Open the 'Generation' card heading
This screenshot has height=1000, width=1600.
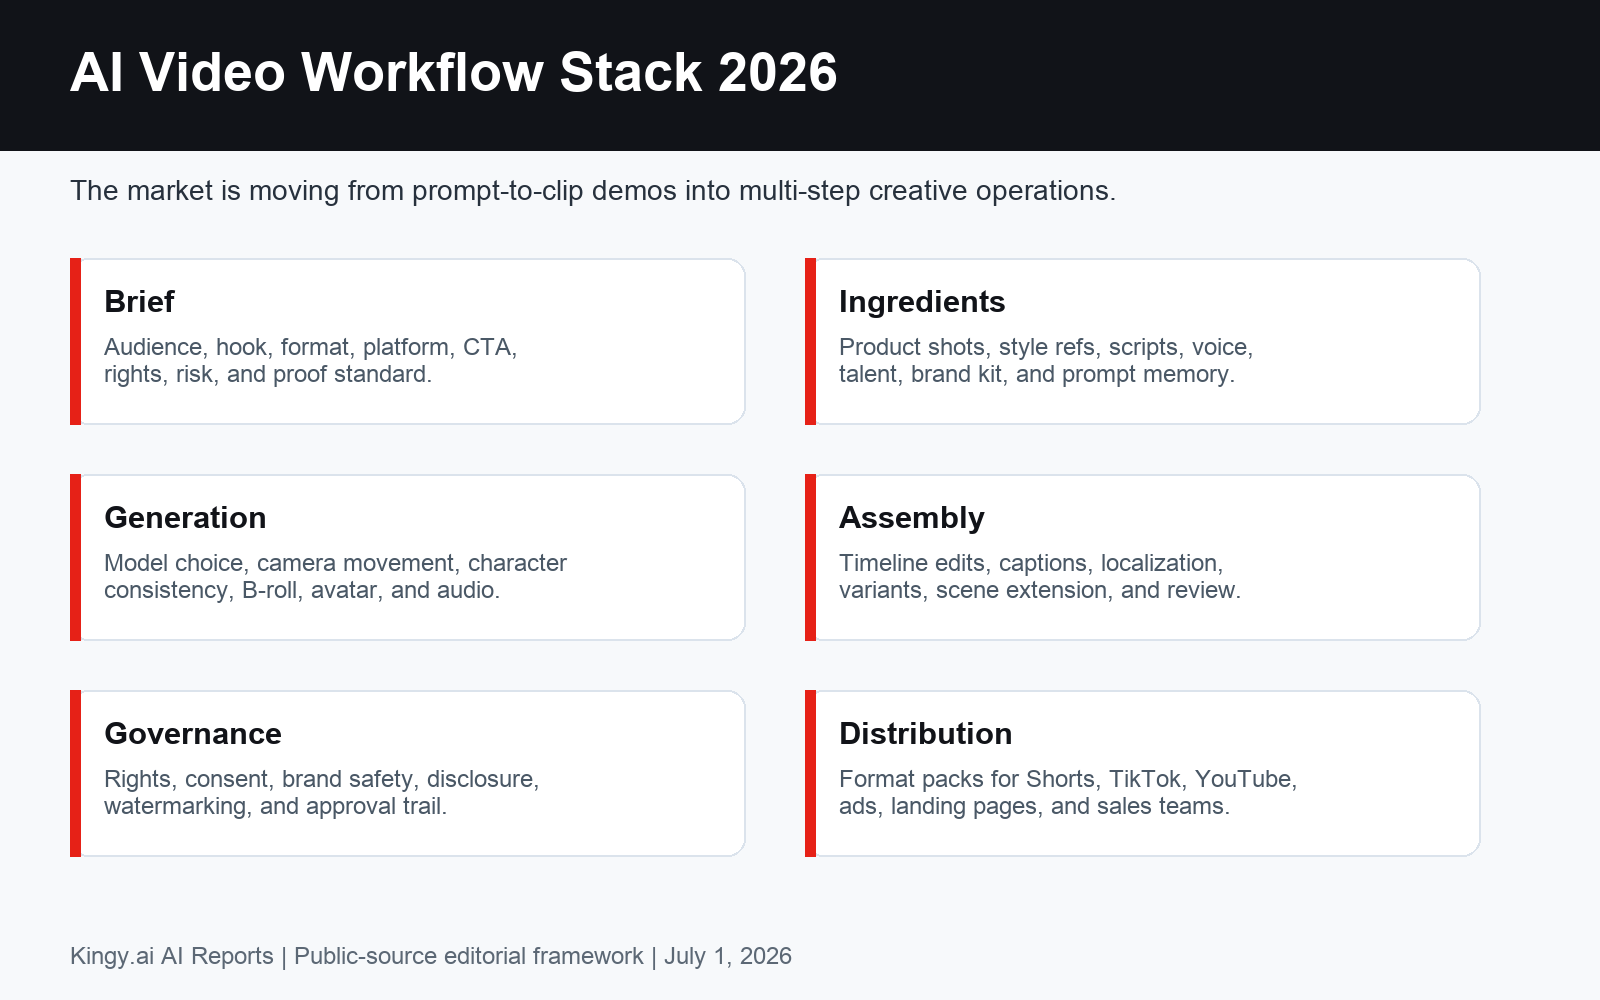185,518
